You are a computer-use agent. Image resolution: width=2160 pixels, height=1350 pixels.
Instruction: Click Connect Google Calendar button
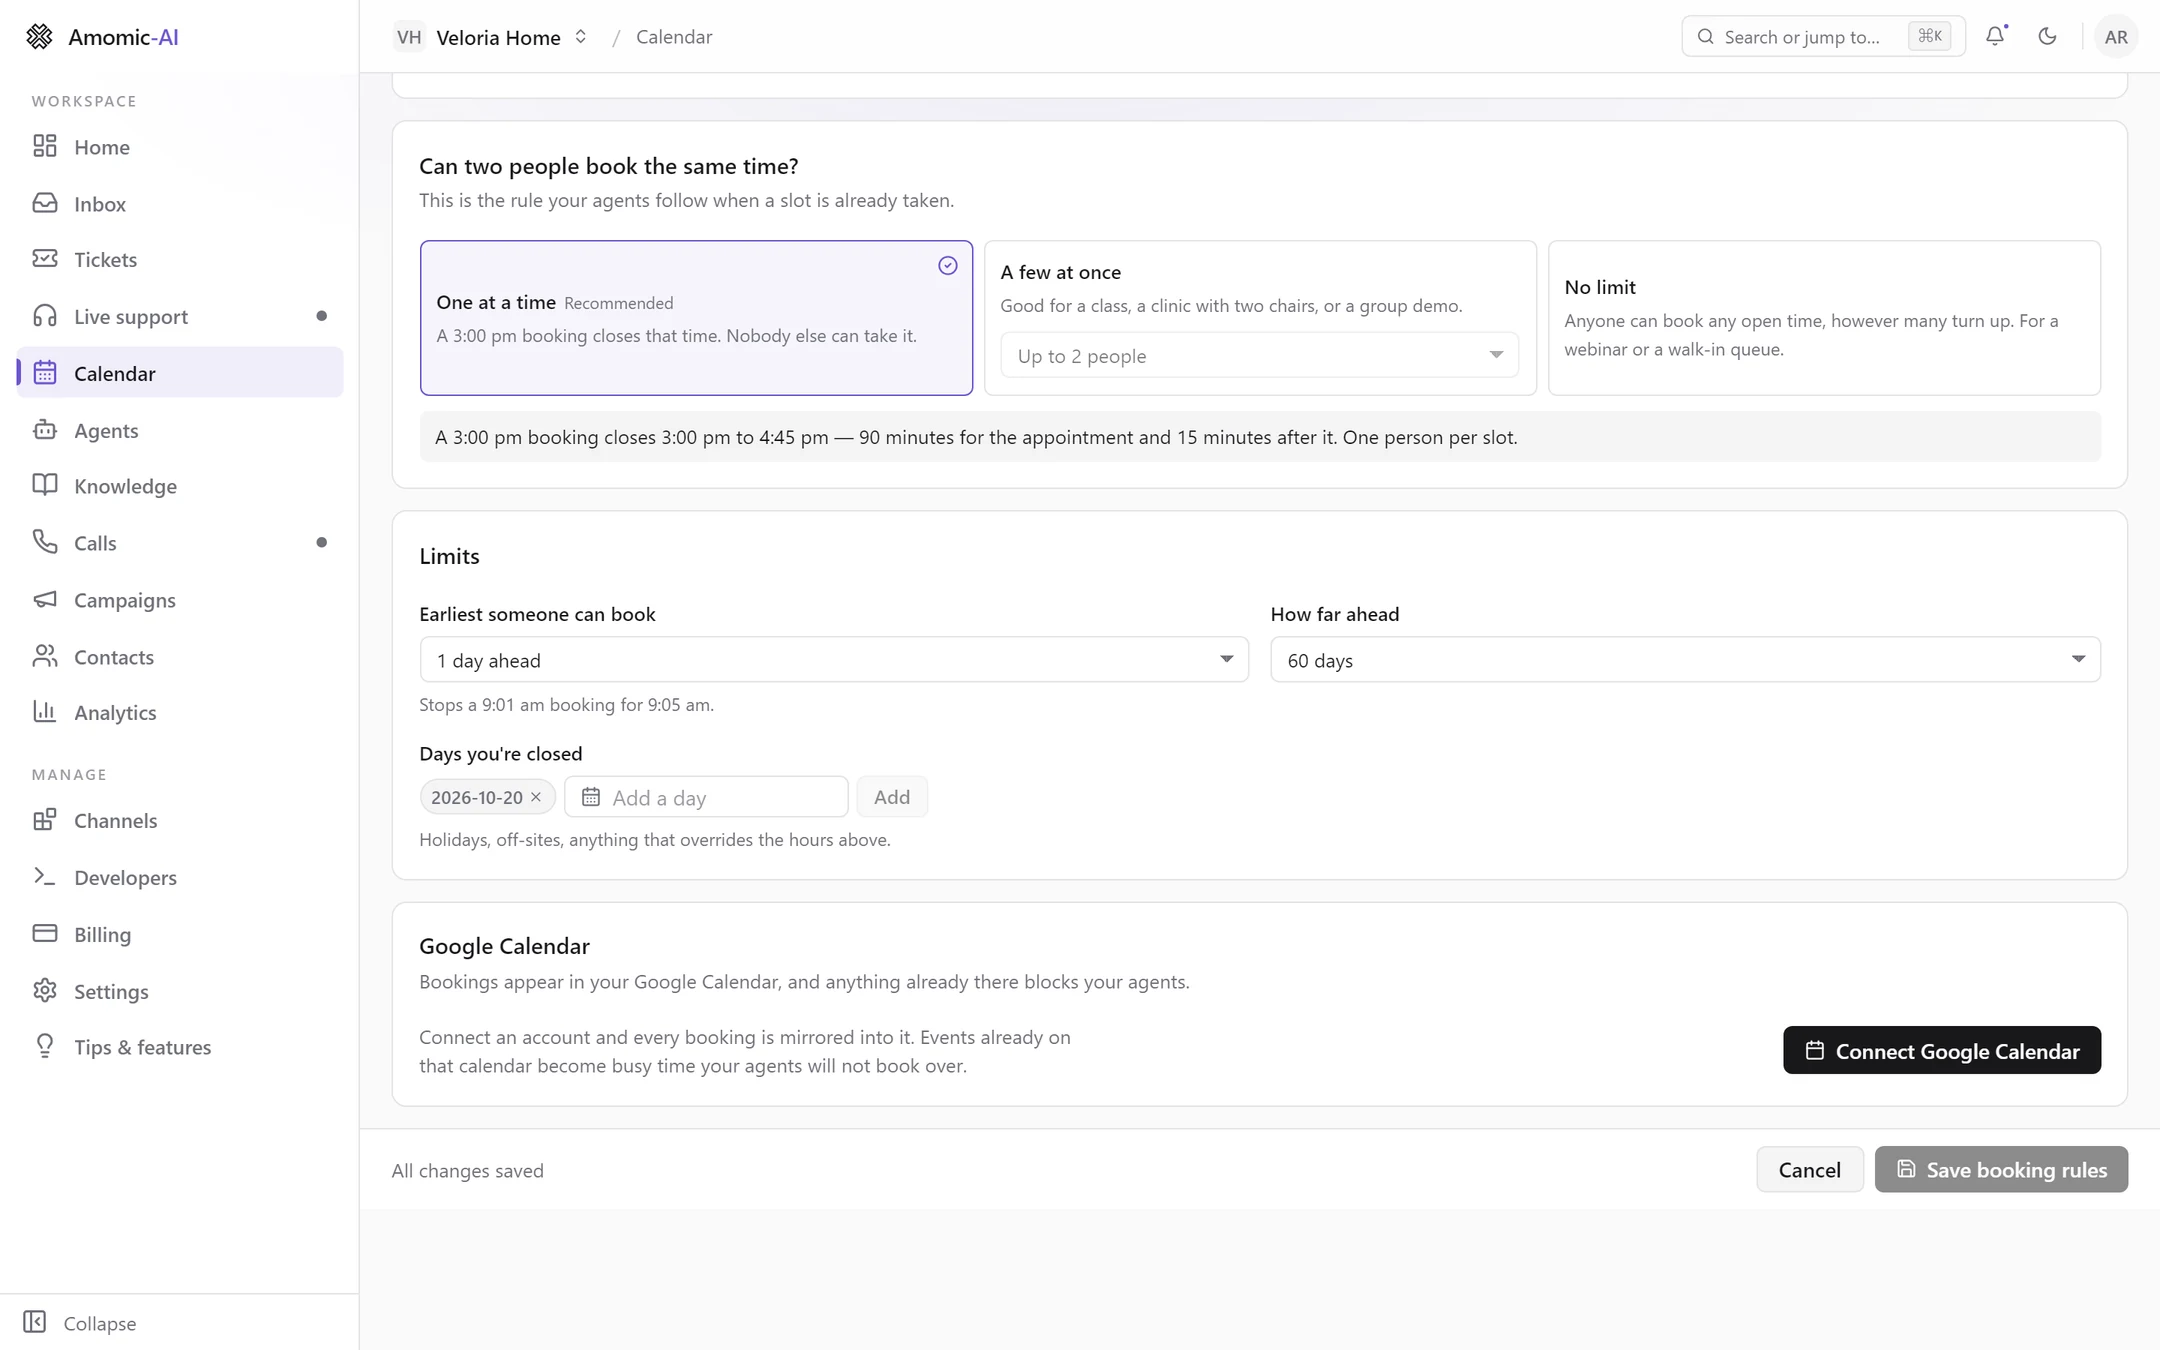(1941, 1050)
